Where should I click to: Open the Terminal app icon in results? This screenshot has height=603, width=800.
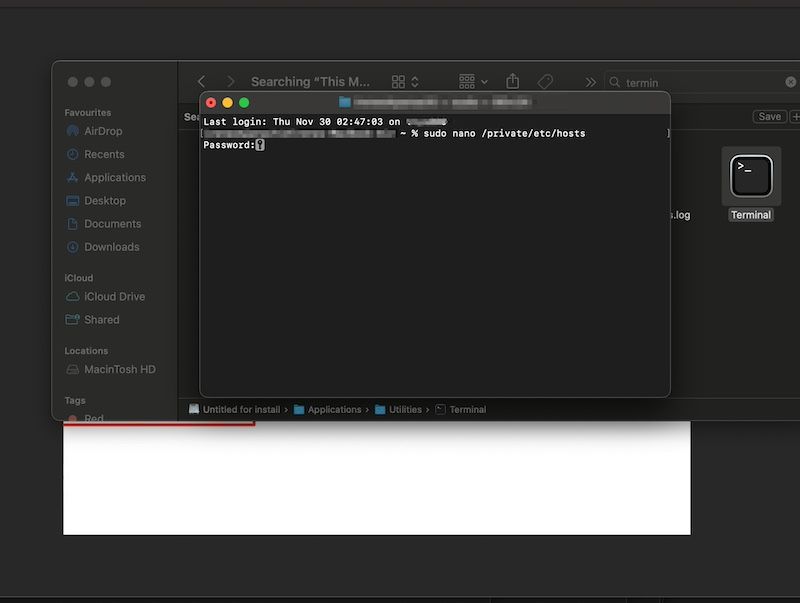(x=751, y=177)
